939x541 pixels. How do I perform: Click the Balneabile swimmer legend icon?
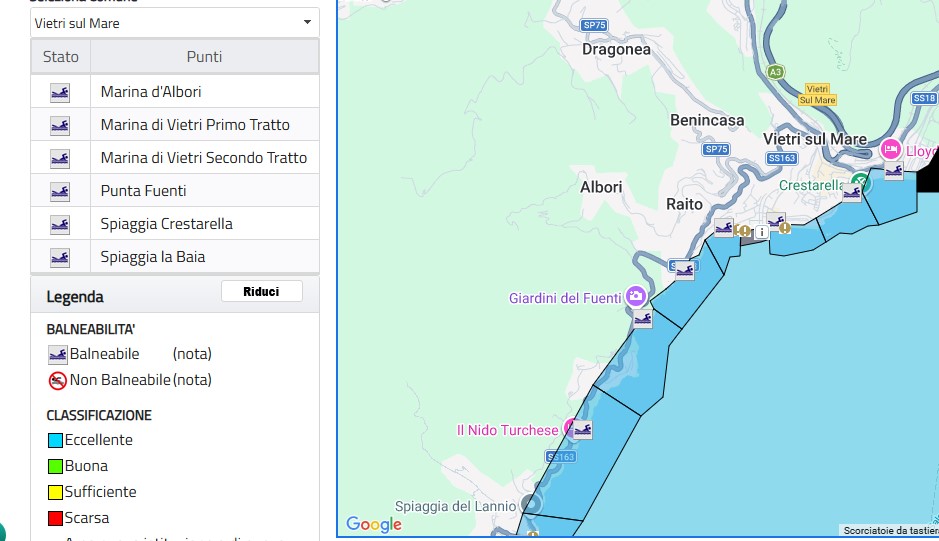[57, 355]
